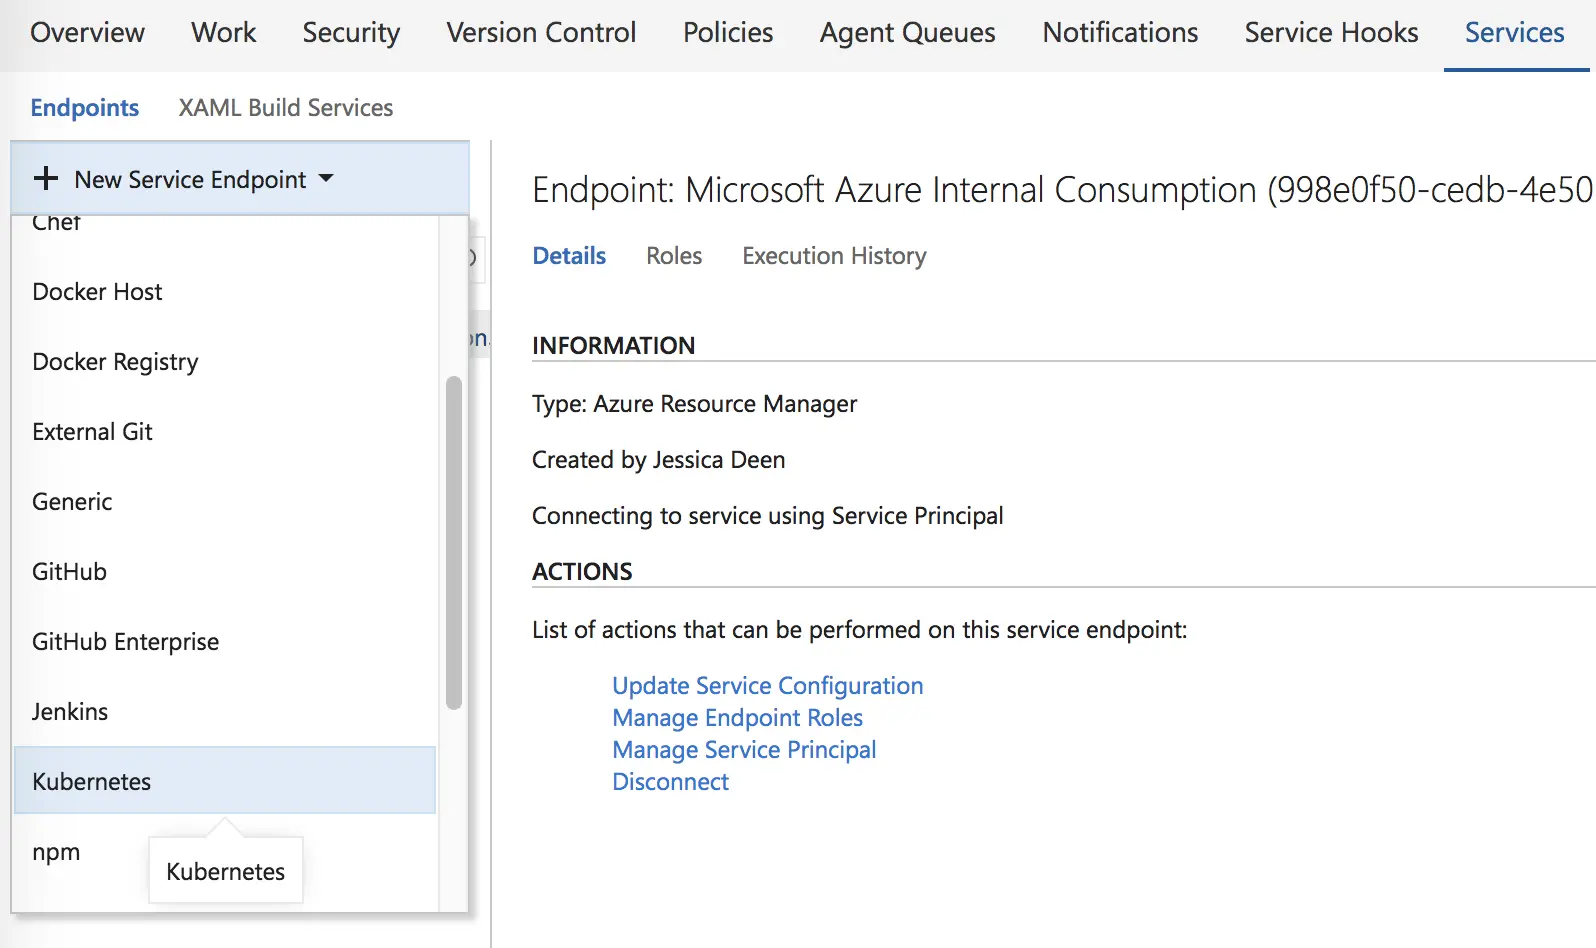The height and width of the screenshot is (948, 1596).
Task: Click 'Type: Azure Resource Manager' text
Action: coord(694,404)
